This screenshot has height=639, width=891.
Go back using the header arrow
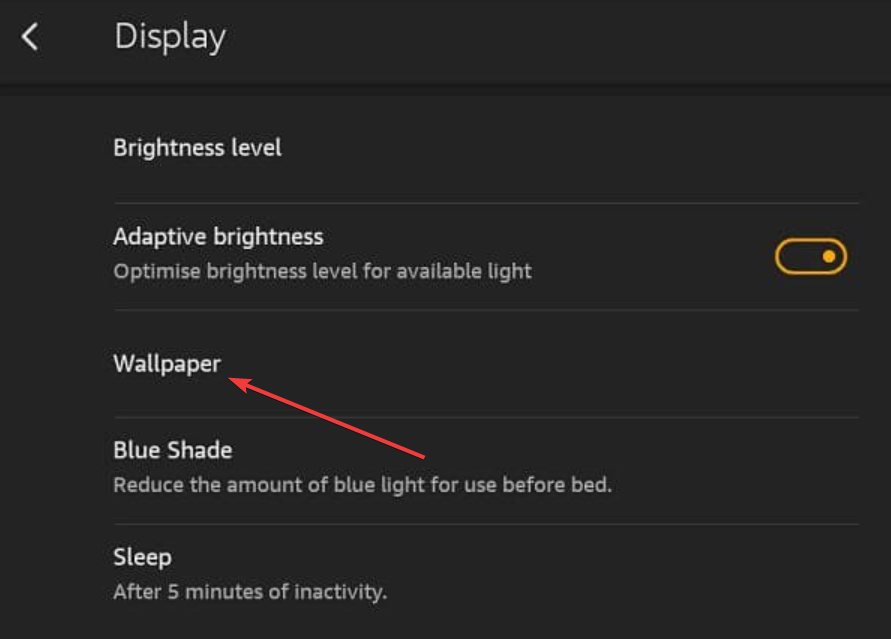point(31,38)
